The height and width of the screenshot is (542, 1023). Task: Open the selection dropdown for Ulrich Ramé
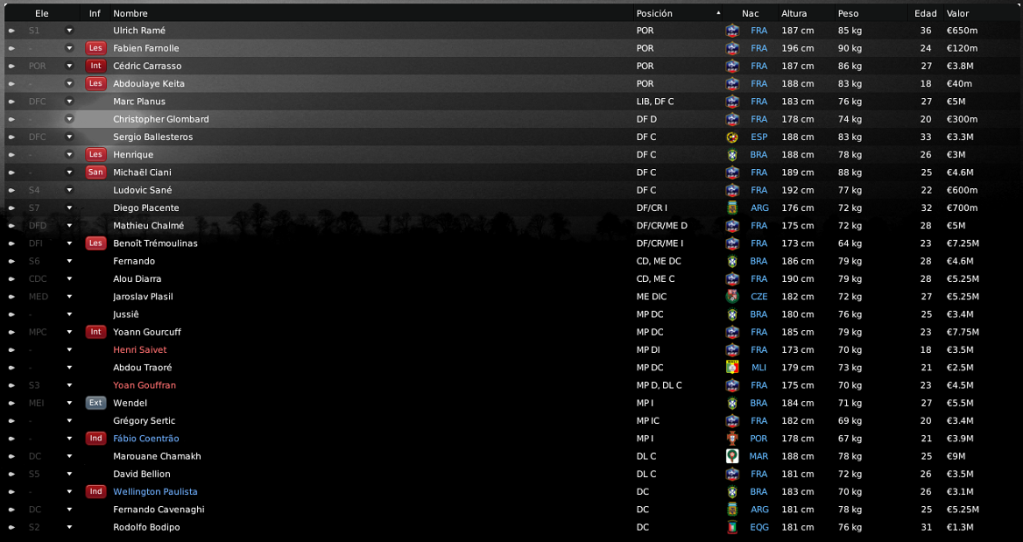(69, 31)
